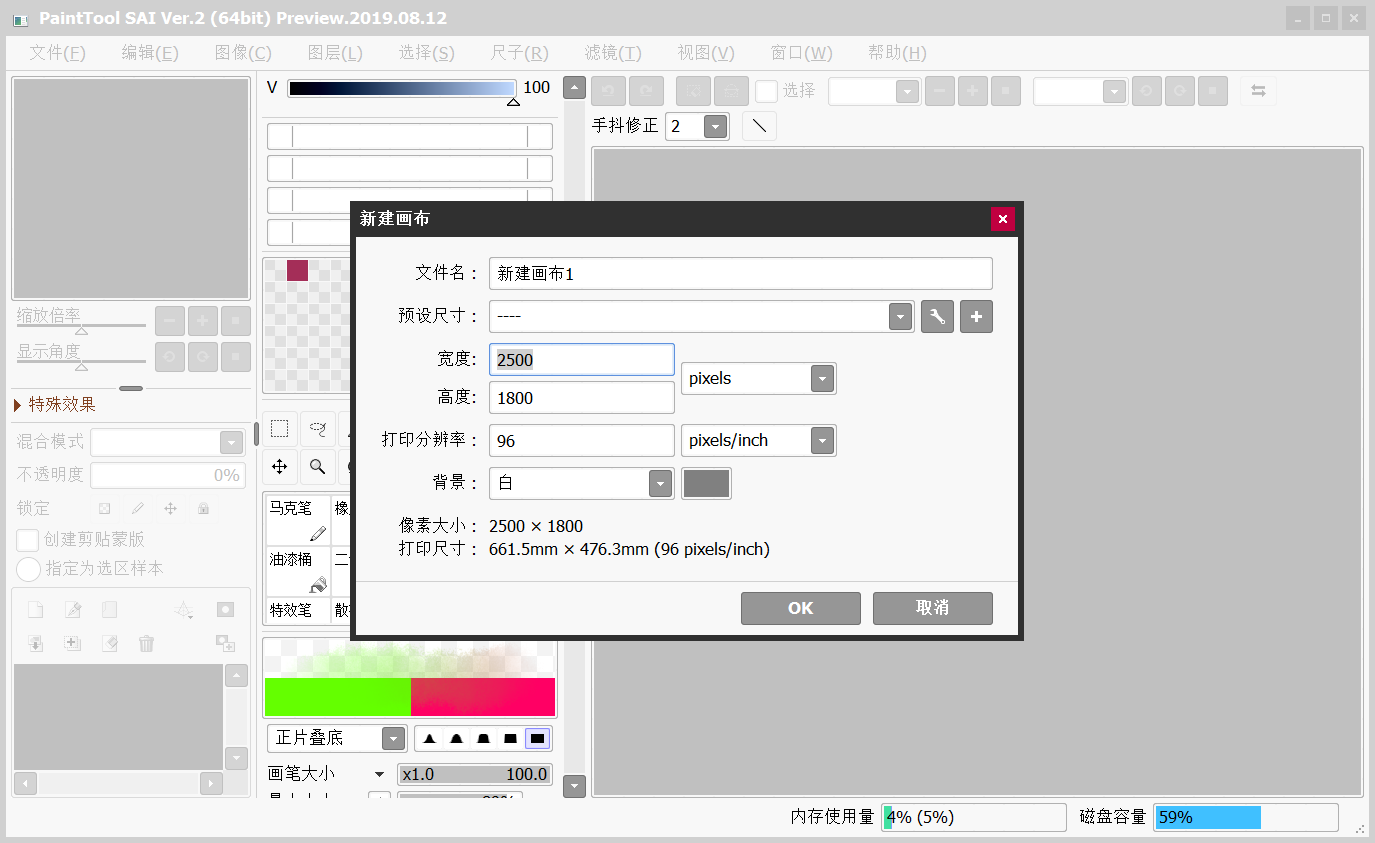The image size is (1375, 843).
Task: Open the 混合模式 layer blend dropdown
Action: (x=231, y=443)
